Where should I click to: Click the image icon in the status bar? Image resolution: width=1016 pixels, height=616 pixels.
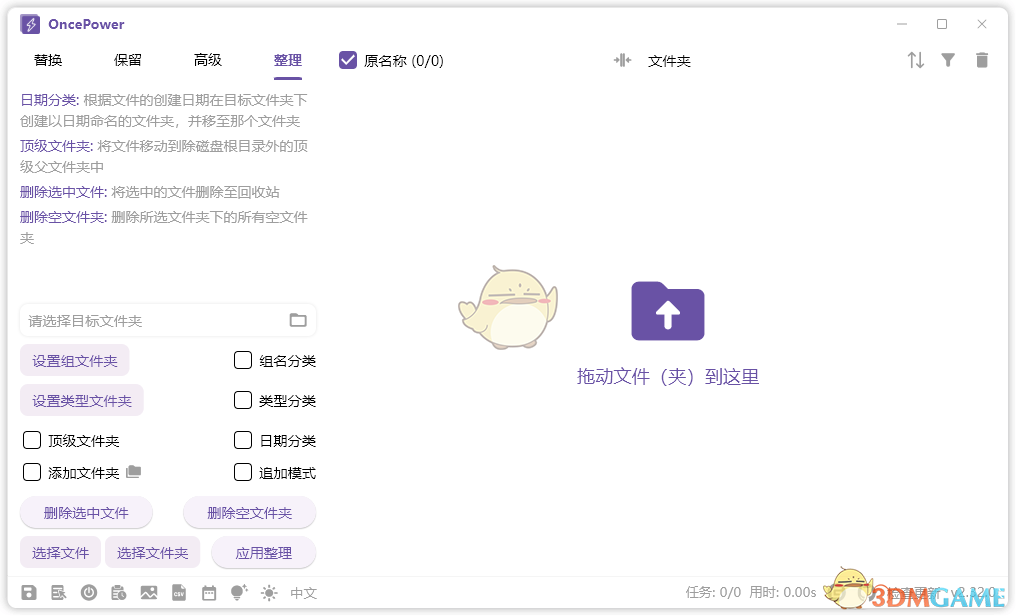[150, 592]
